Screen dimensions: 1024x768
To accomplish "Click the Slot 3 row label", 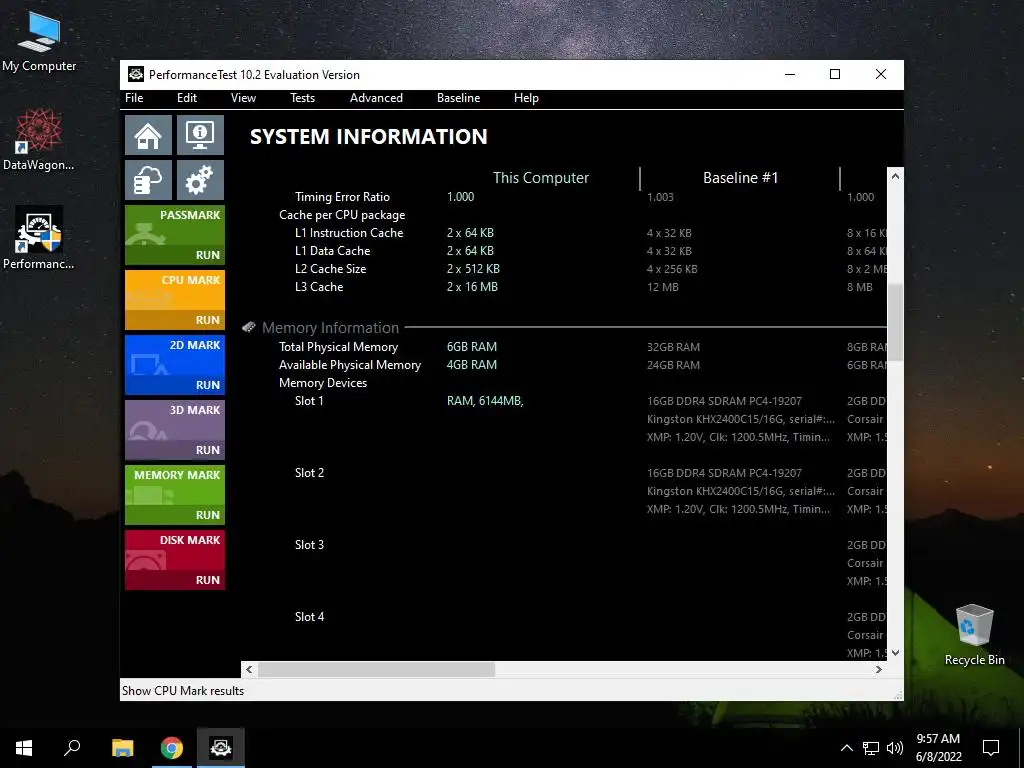I will [x=309, y=545].
